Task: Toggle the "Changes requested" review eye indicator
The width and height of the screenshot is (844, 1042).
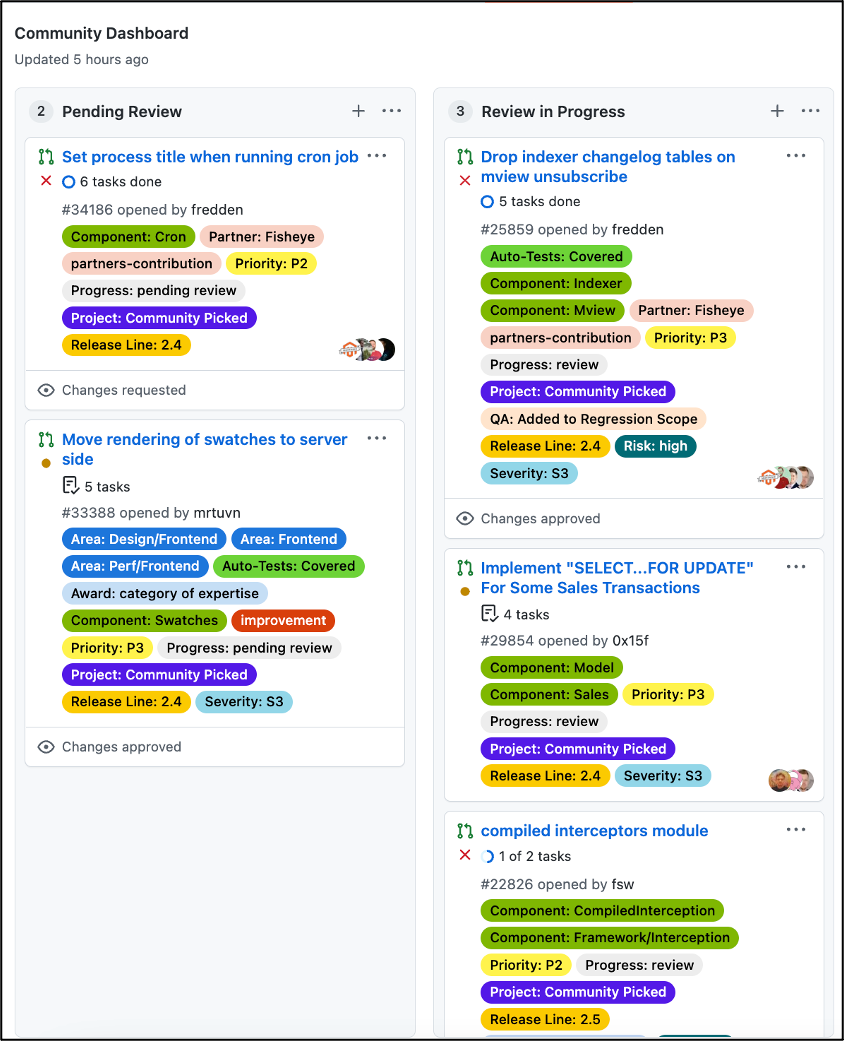Action: [x=46, y=391]
